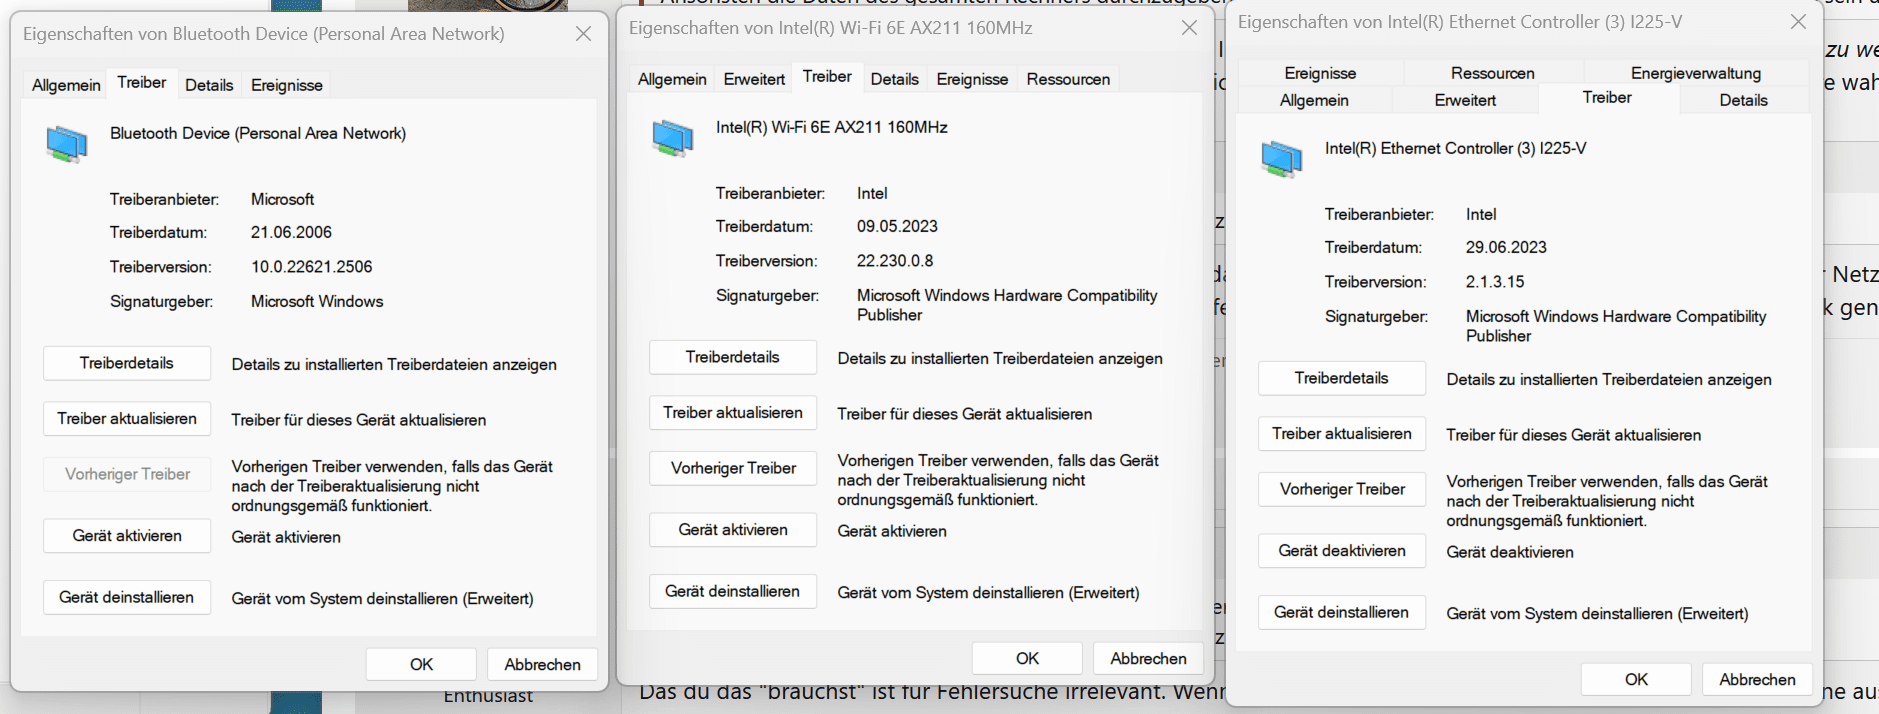The image size is (1879, 714).
Task: Click the Wi-Fi 6E AX211 adapter icon
Action: click(x=673, y=138)
